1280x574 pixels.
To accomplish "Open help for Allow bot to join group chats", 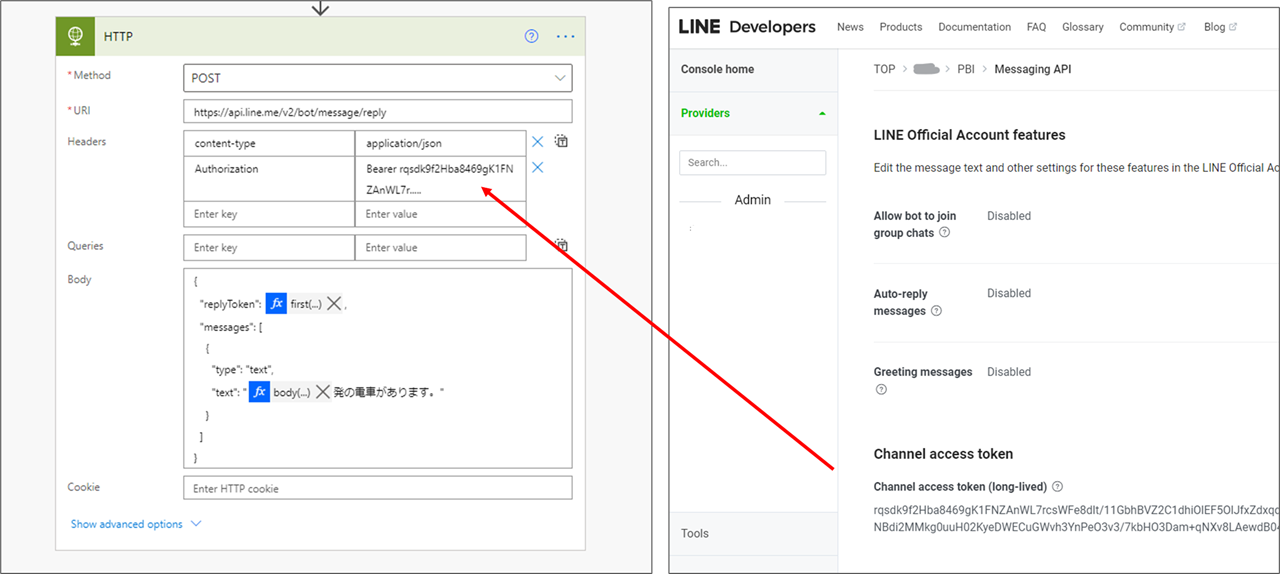I will coord(944,233).
